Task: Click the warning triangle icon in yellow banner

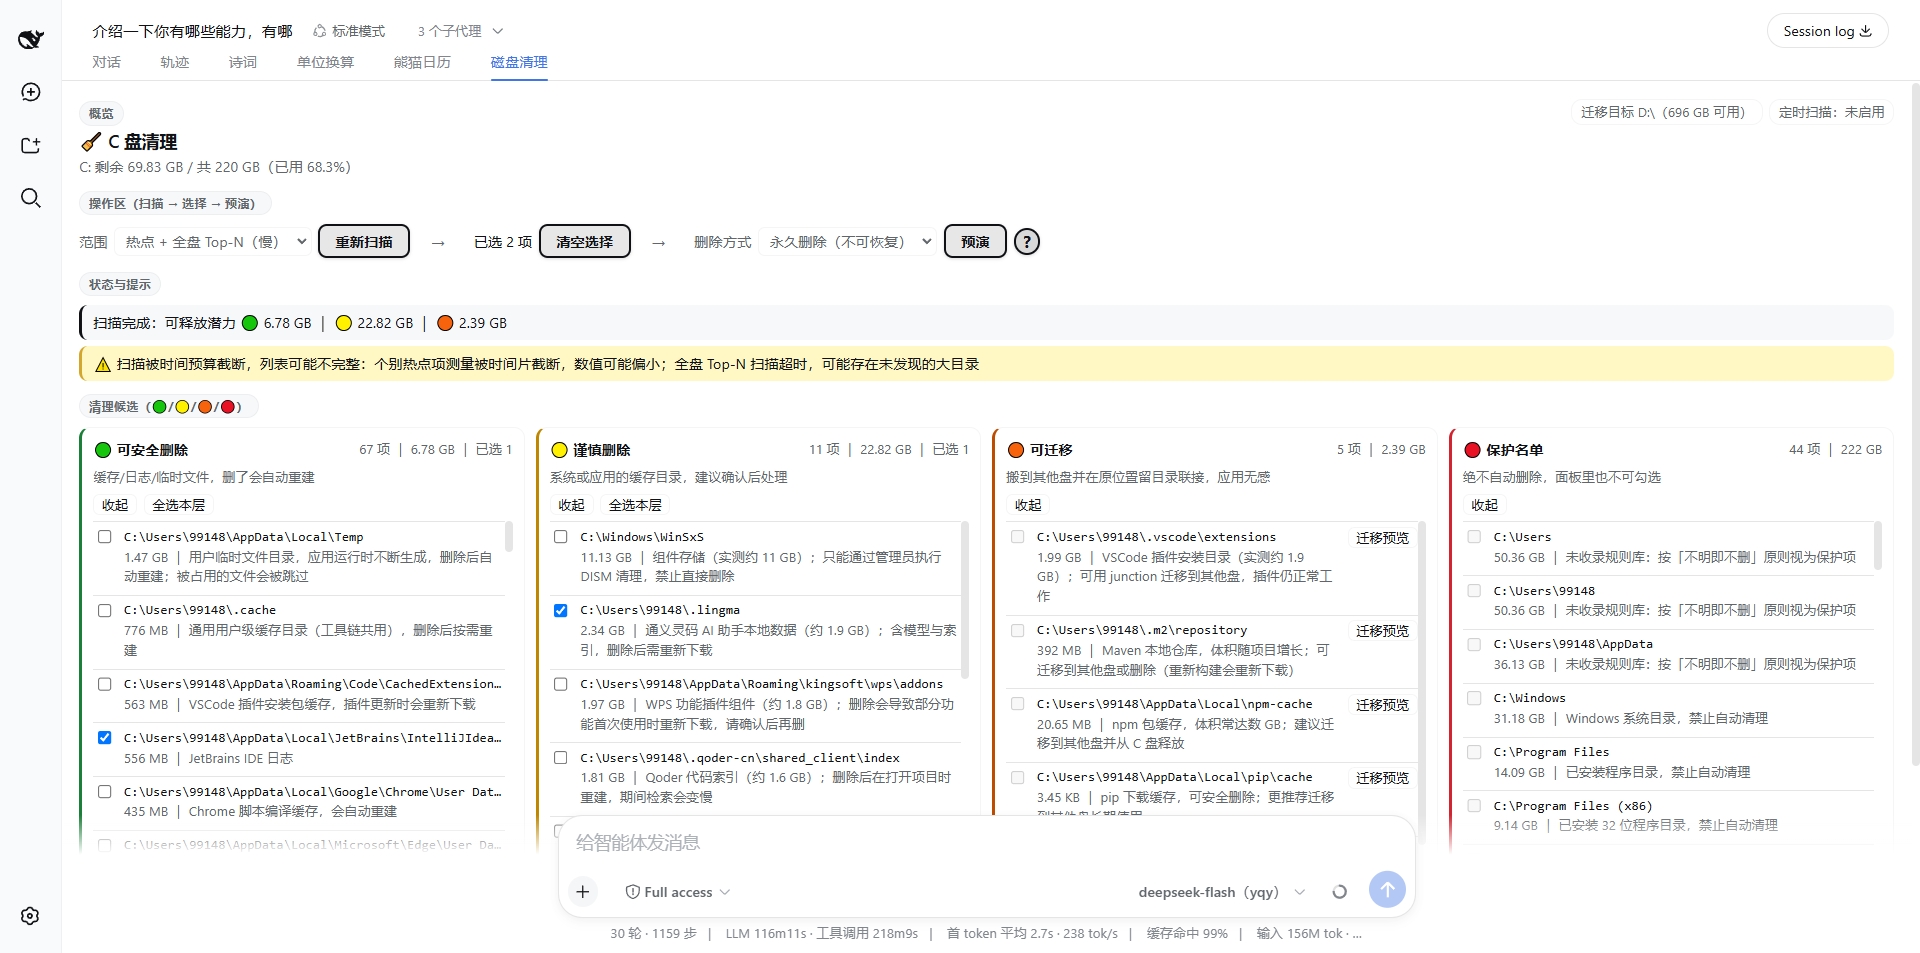Action: click(x=102, y=365)
